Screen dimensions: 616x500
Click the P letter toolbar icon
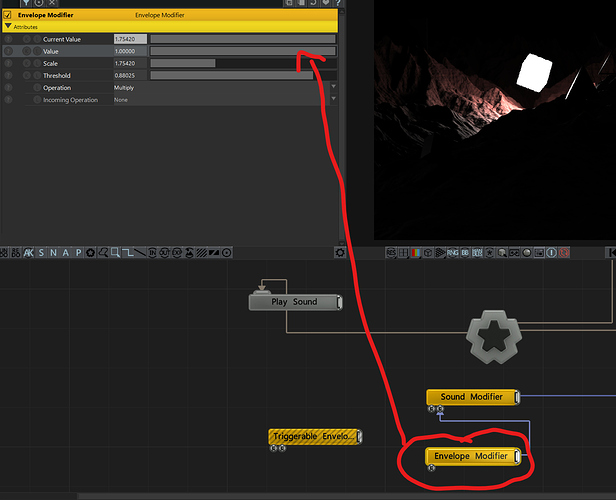point(78,253)
